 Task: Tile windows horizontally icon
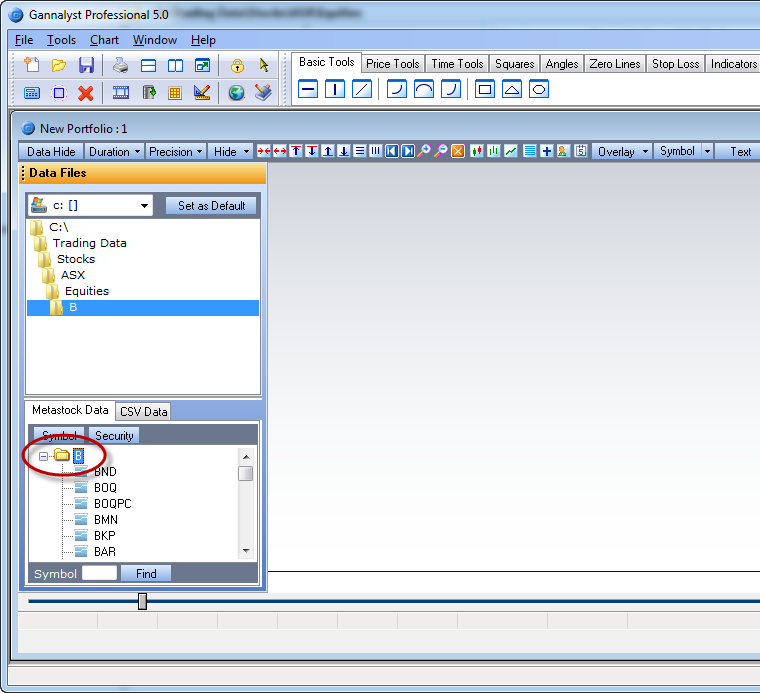pos(148,65)
